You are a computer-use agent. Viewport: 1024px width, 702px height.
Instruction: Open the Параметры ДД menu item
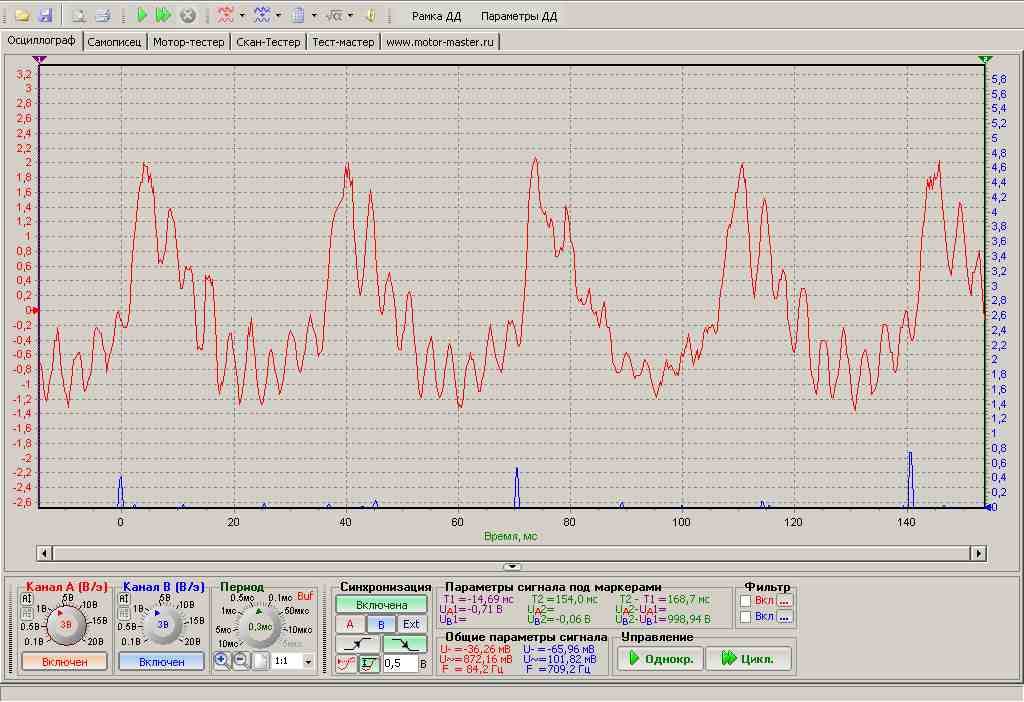tap(518, 17)
